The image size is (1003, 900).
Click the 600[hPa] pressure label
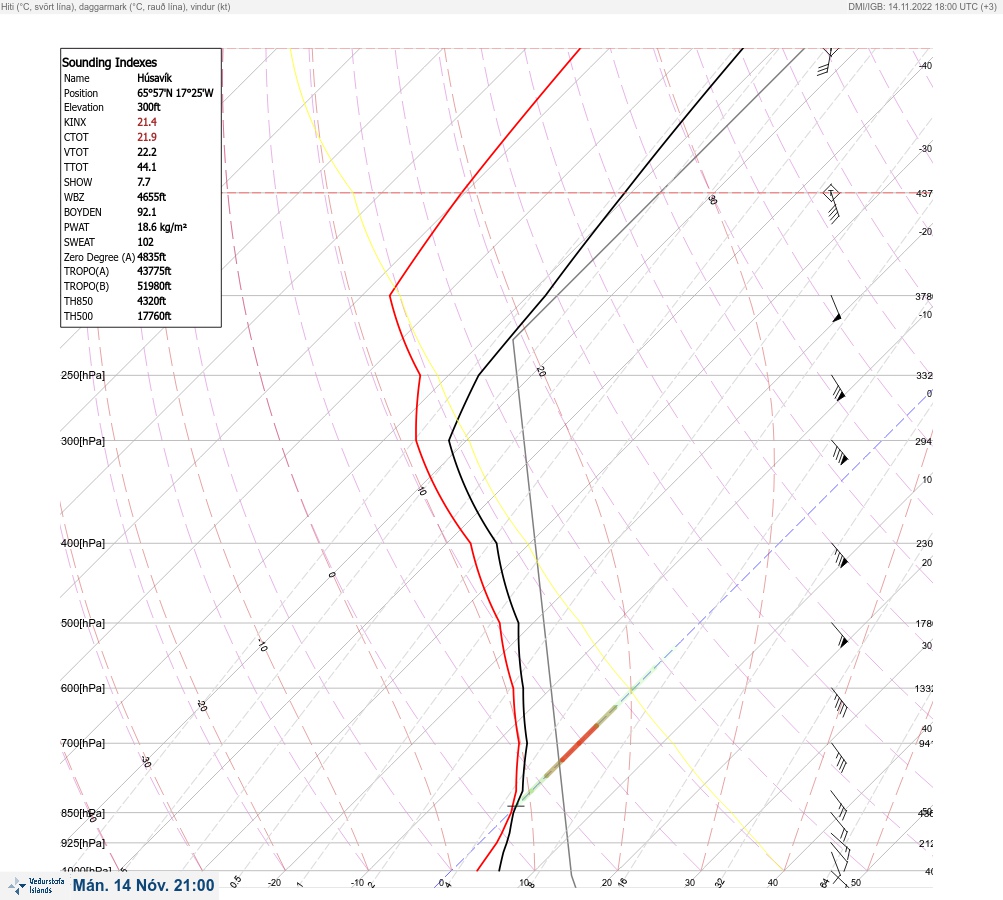(x=83, y=688)
